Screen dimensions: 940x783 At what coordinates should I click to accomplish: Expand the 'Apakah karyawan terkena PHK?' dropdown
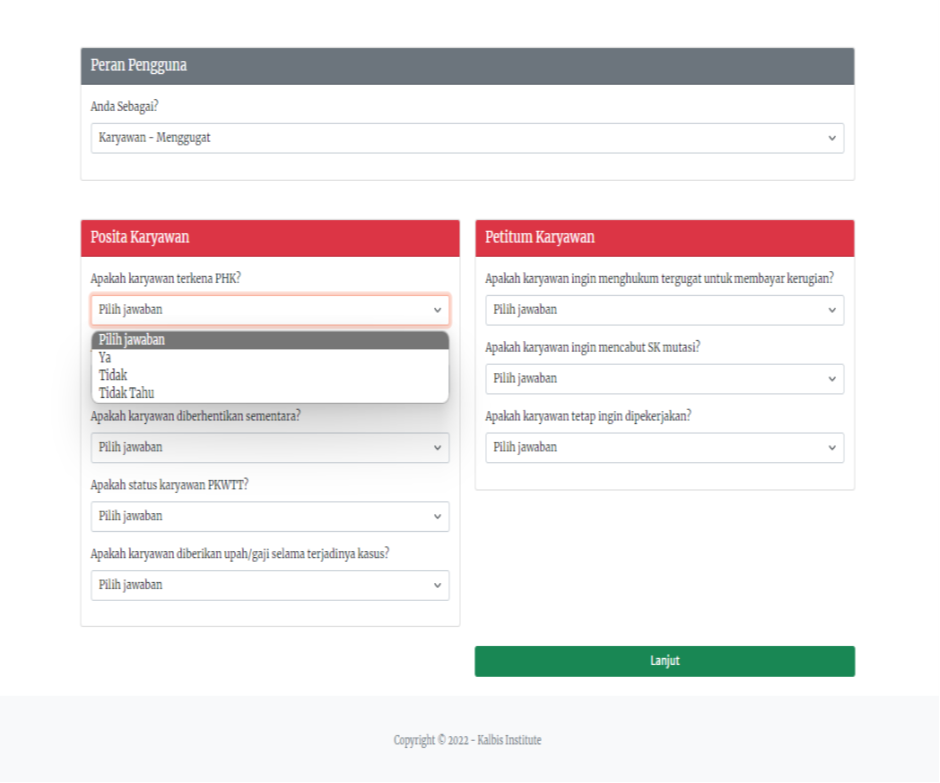tap(269, 310)
